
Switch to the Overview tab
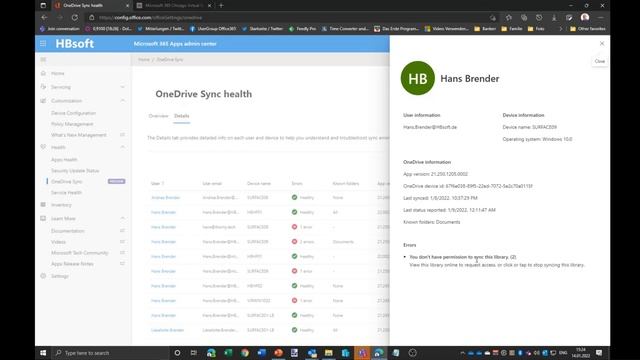158,116
